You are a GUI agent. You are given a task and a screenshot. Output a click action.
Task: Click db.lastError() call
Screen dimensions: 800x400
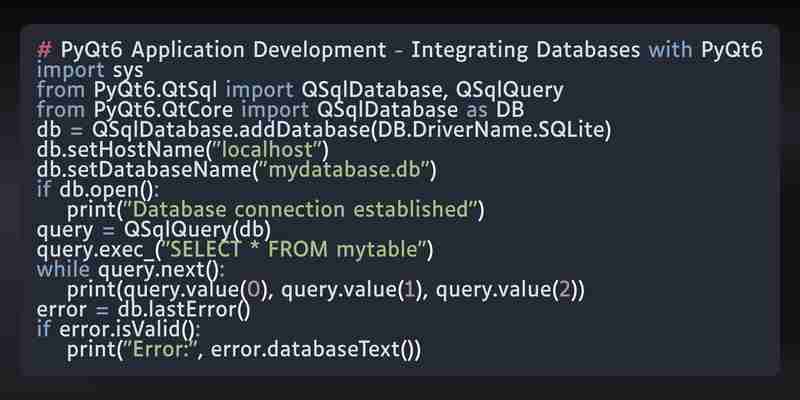tap(184, 310)
